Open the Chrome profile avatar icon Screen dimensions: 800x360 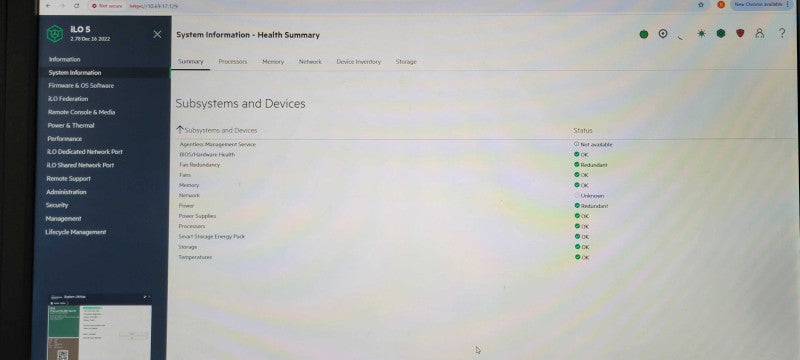click(x=721, y=4)
